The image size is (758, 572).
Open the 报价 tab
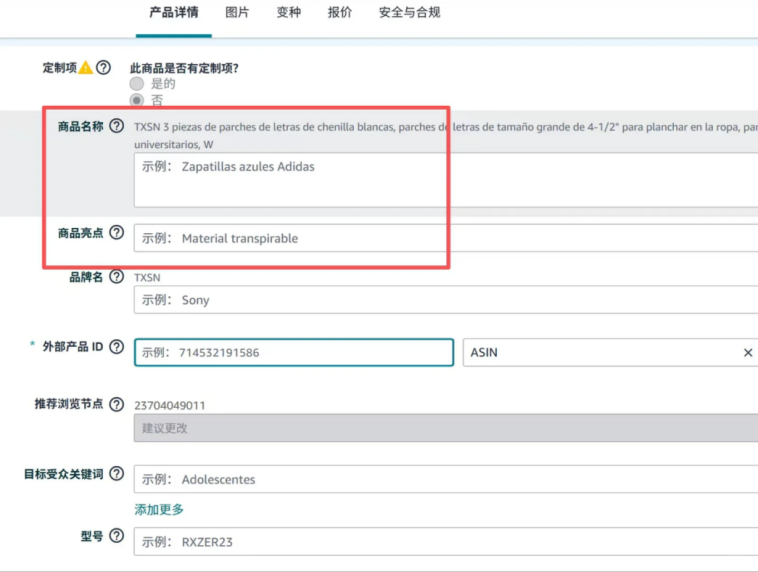340,13
